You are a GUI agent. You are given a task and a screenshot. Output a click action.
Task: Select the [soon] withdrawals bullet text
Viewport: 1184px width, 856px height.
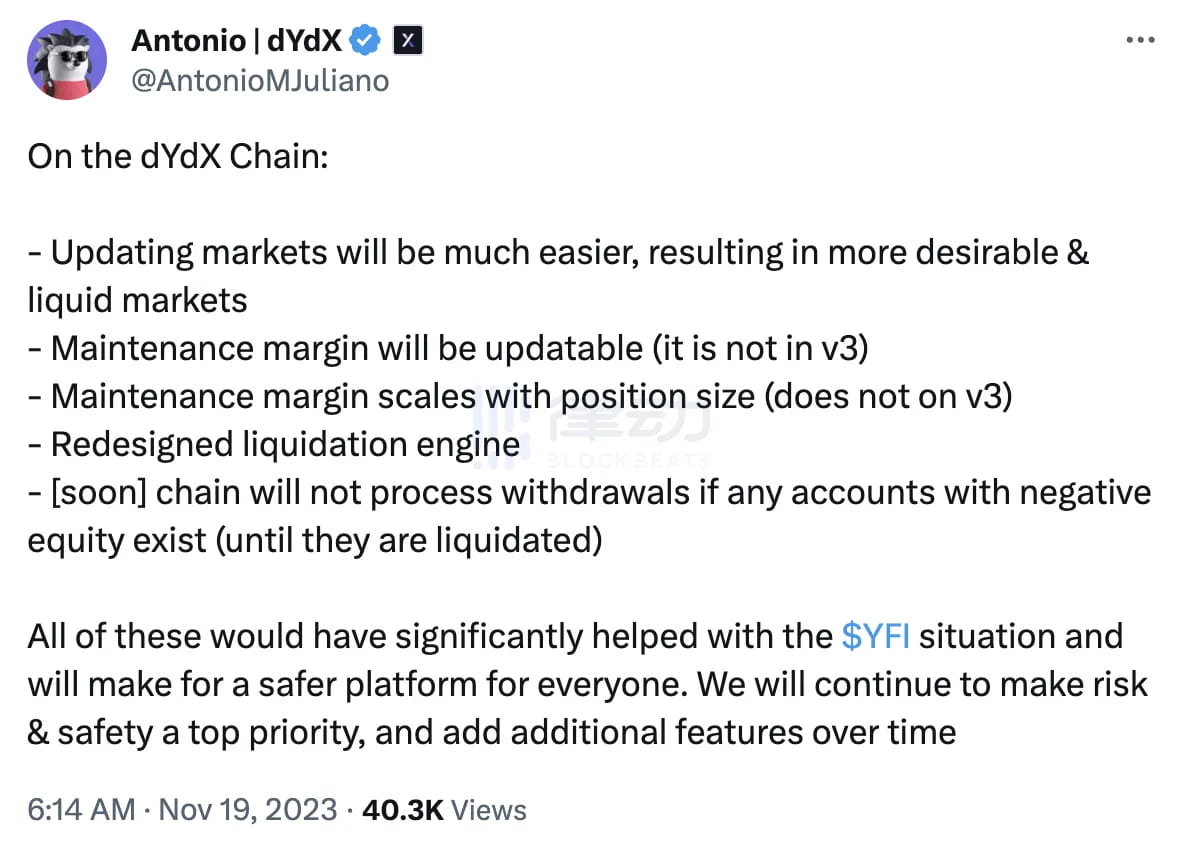590,491
